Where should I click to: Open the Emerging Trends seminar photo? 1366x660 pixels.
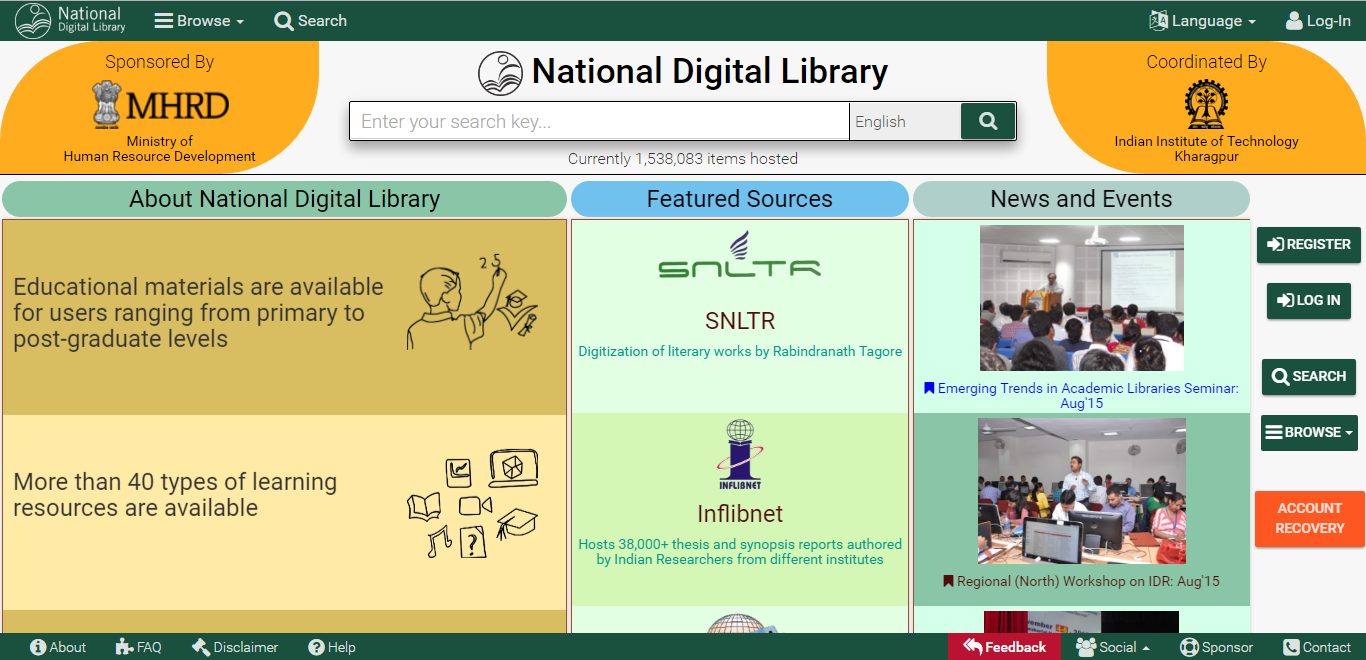click(x=1081, y=298)
